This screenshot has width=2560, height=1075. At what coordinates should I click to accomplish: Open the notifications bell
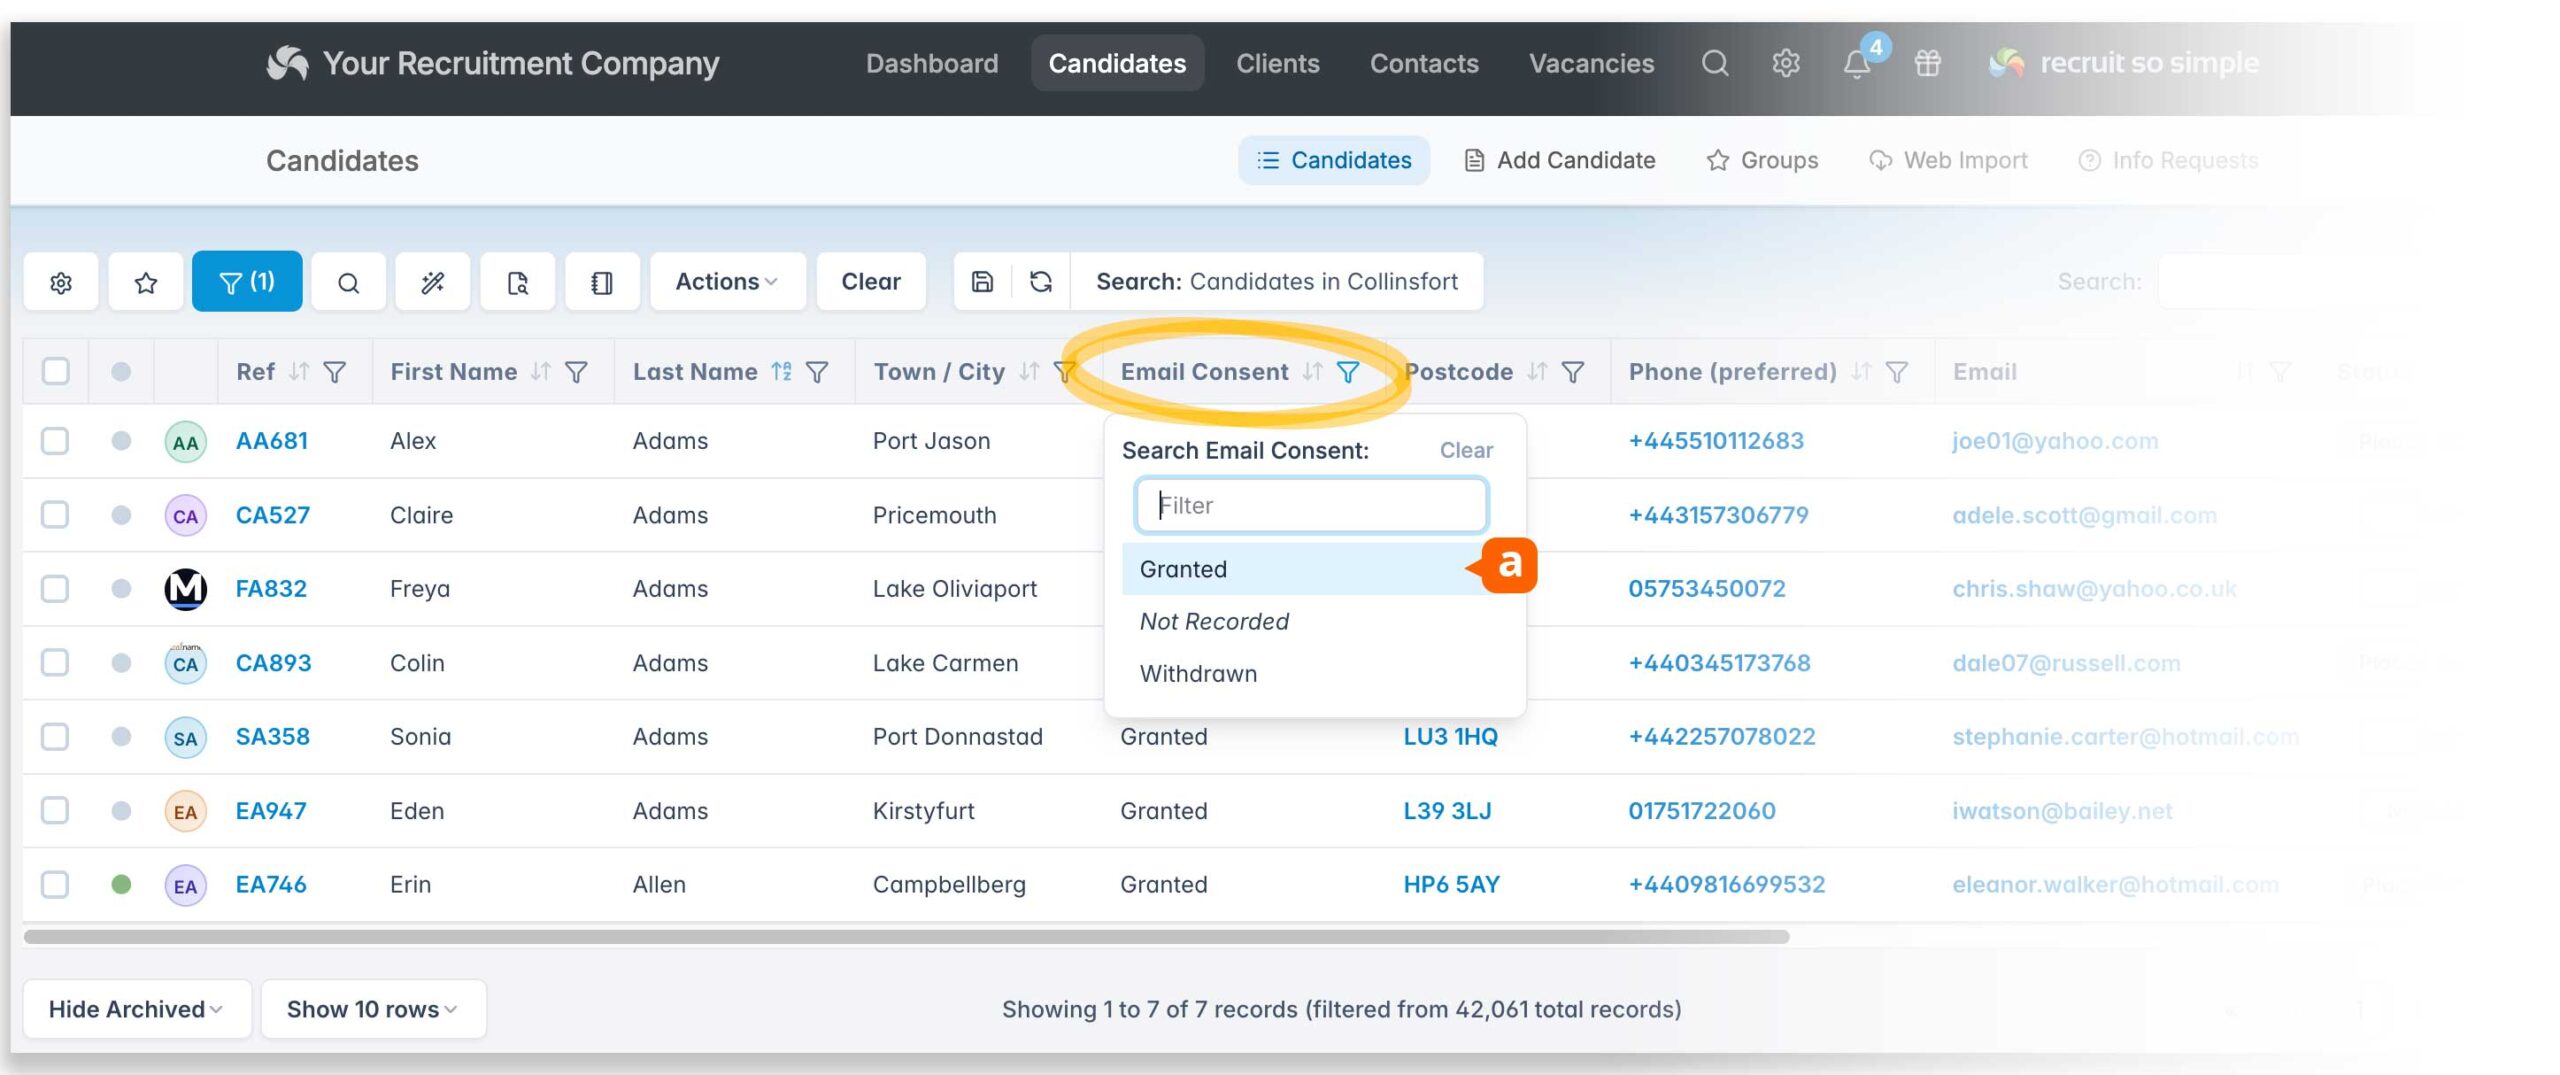(x=1857, y=64)
